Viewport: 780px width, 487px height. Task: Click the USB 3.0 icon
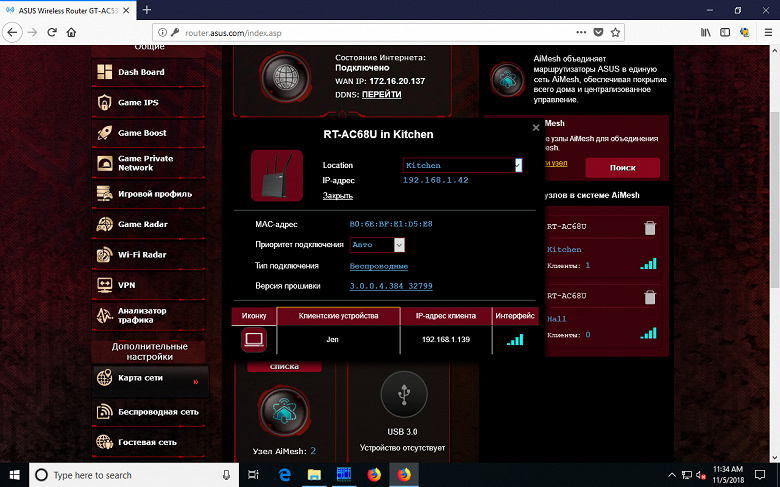(x=404, y=395)
